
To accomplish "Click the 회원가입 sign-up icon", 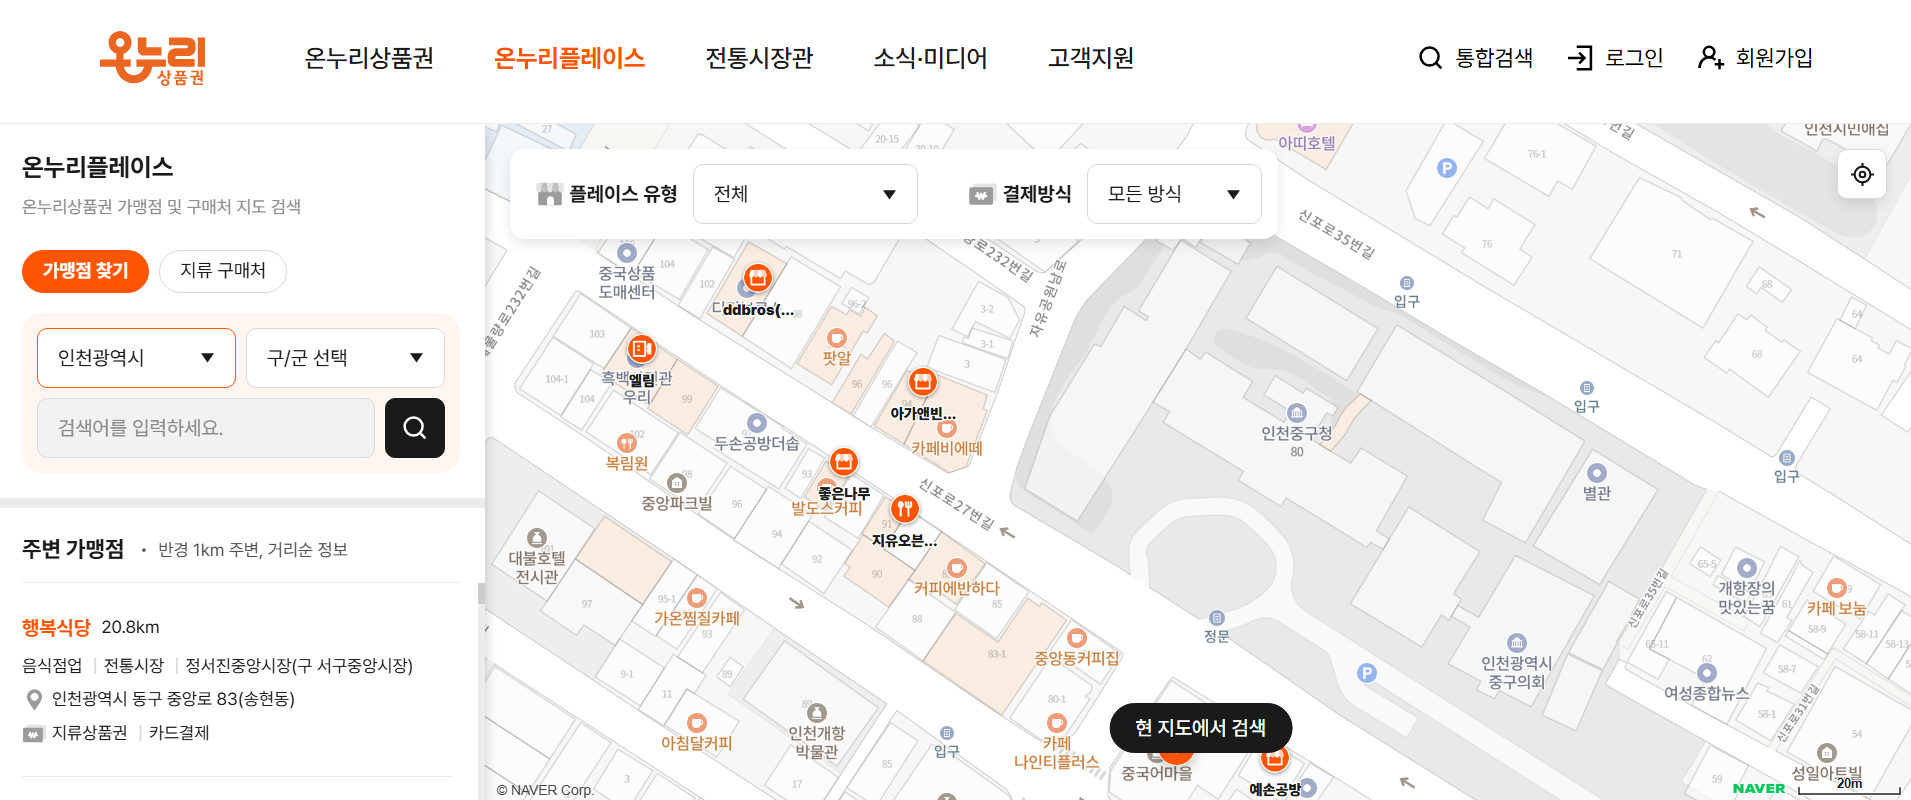I will click(x=1711, y=58).
